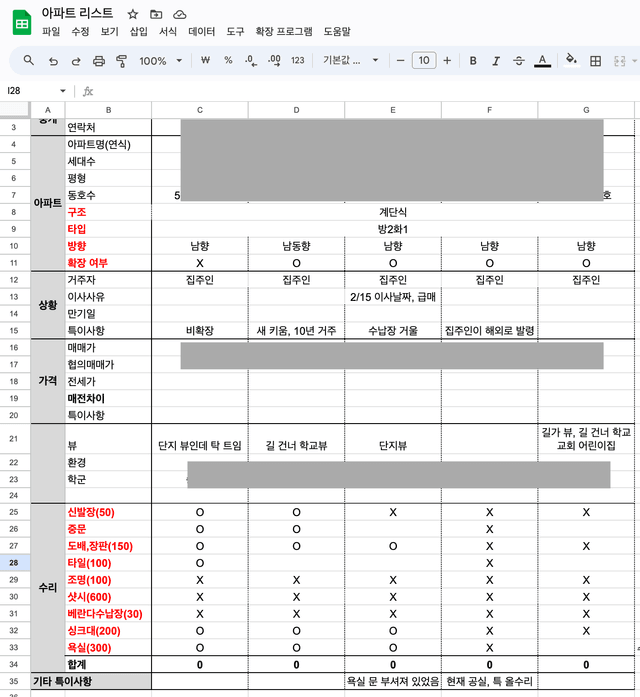Star the 아파트 리스트 document

click(x=132, y=14)
